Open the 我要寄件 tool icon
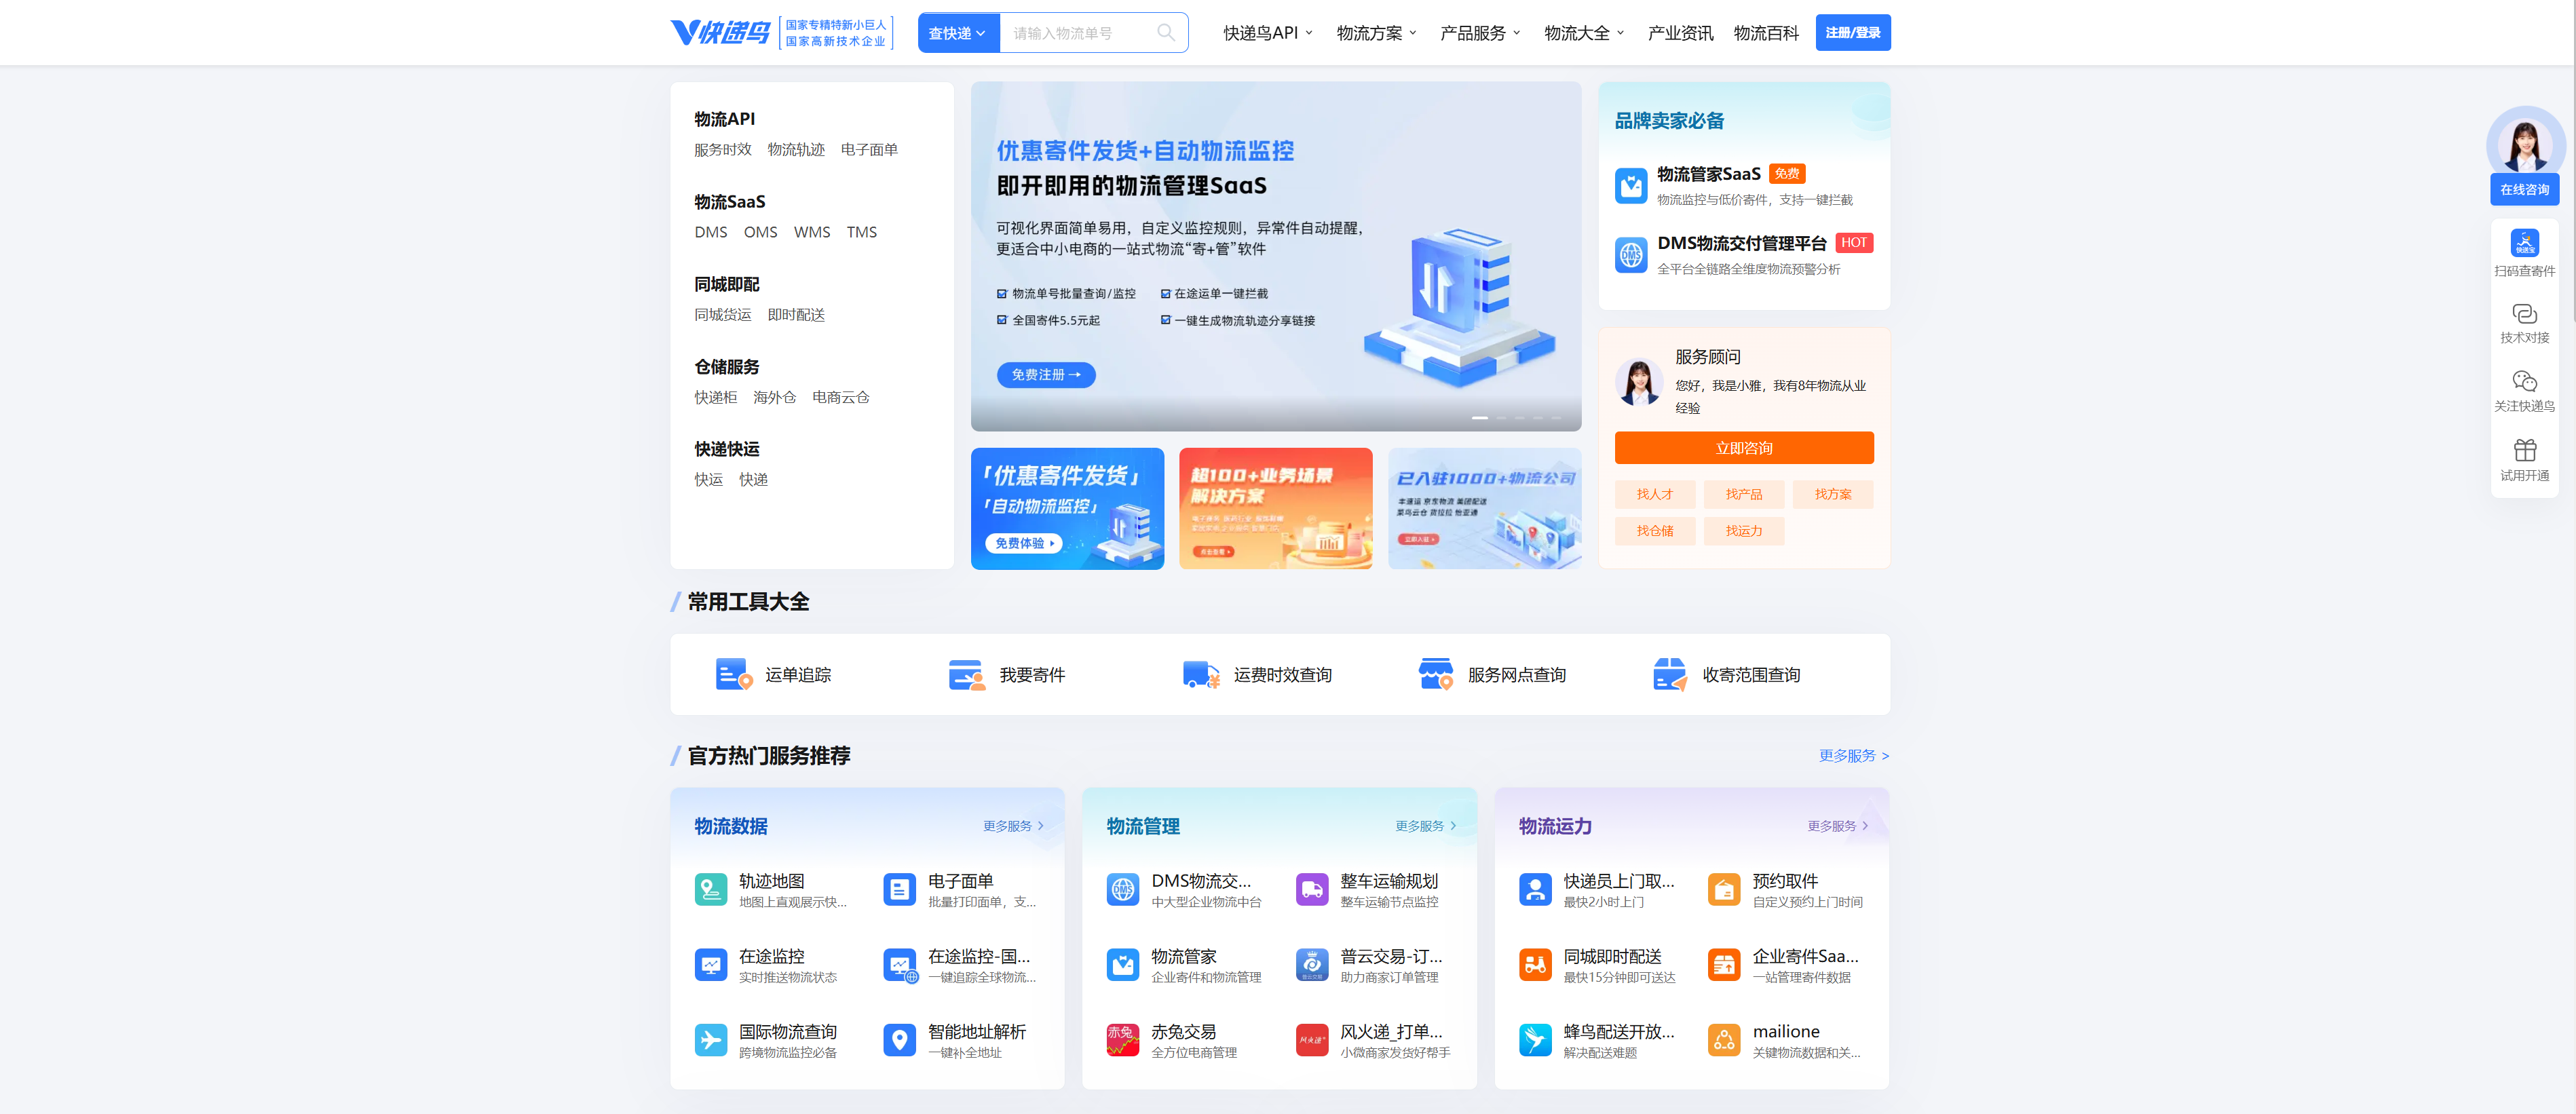Image resolution: width=2576 pixels, height=1114 pixels. (967, 674)
